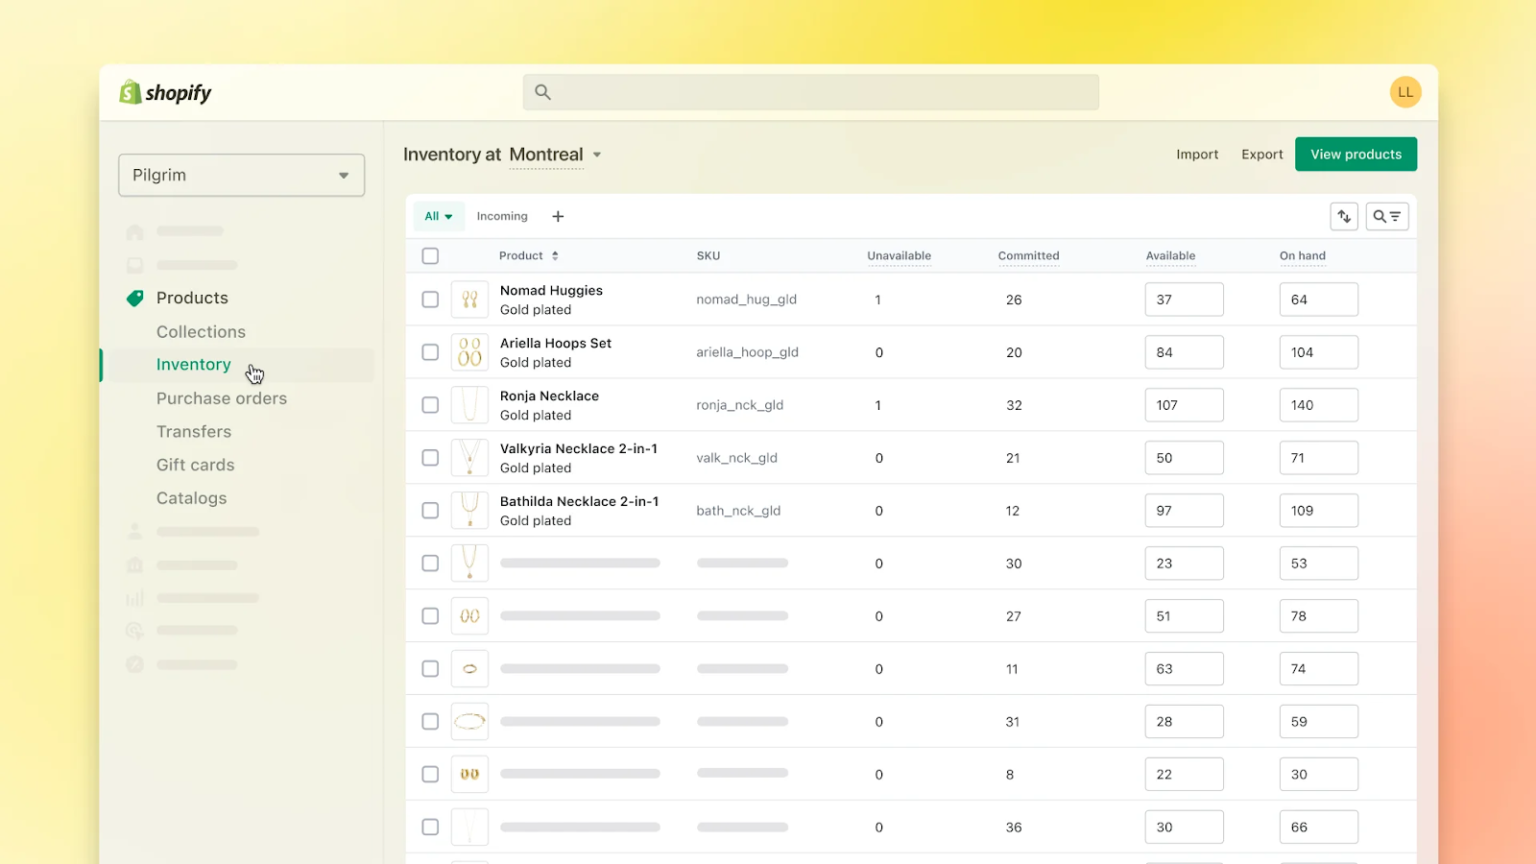Select all rows with header checkbox
Image resolution: width=1536 pixels, height=864 pixels.
(430, 255)
